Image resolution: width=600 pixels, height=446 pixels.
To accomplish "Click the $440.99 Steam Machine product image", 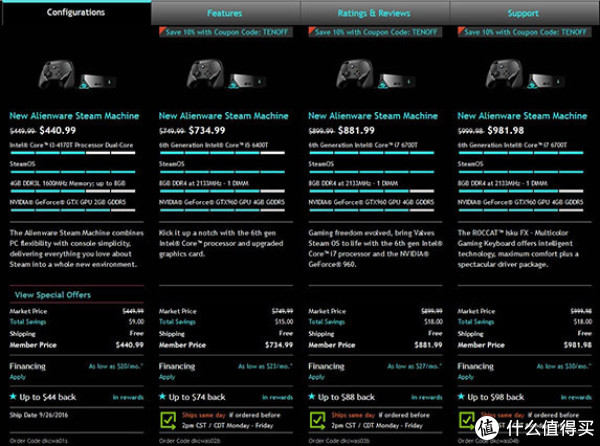I will tap(77, 75).
